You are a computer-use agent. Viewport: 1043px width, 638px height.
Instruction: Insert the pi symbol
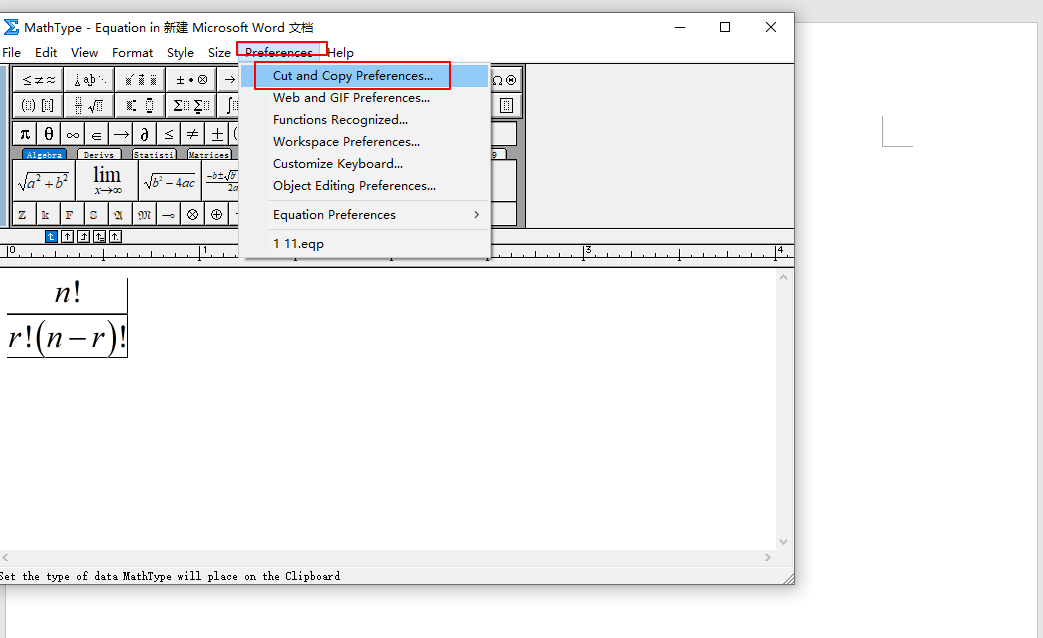click(23, 133)
